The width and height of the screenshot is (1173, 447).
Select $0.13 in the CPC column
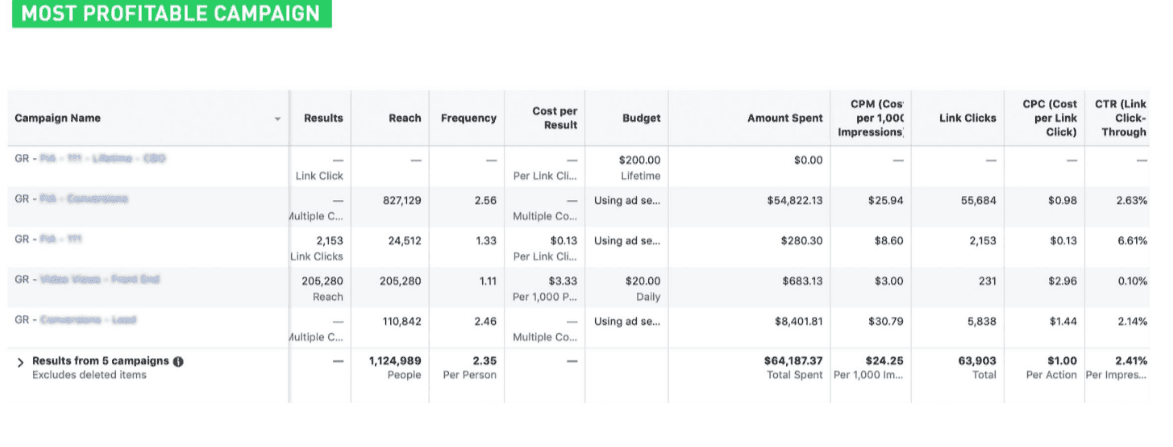coord(1063,241)
